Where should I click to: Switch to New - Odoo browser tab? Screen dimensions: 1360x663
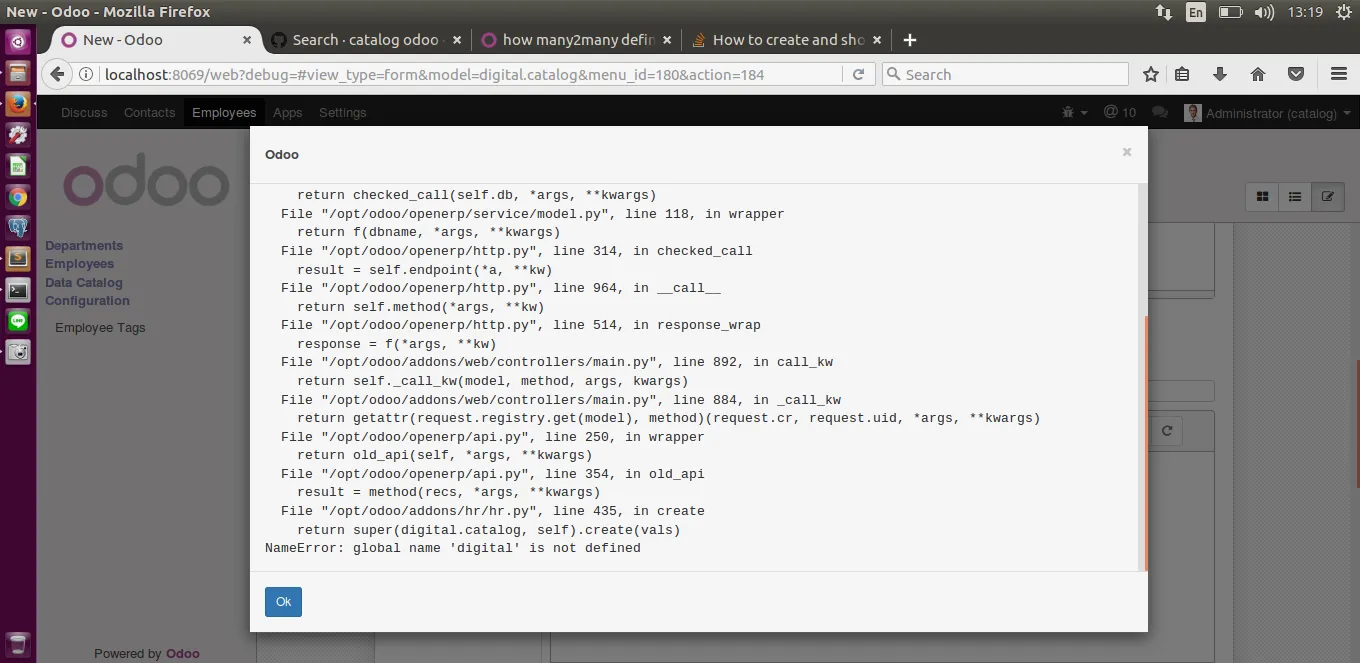150,40
